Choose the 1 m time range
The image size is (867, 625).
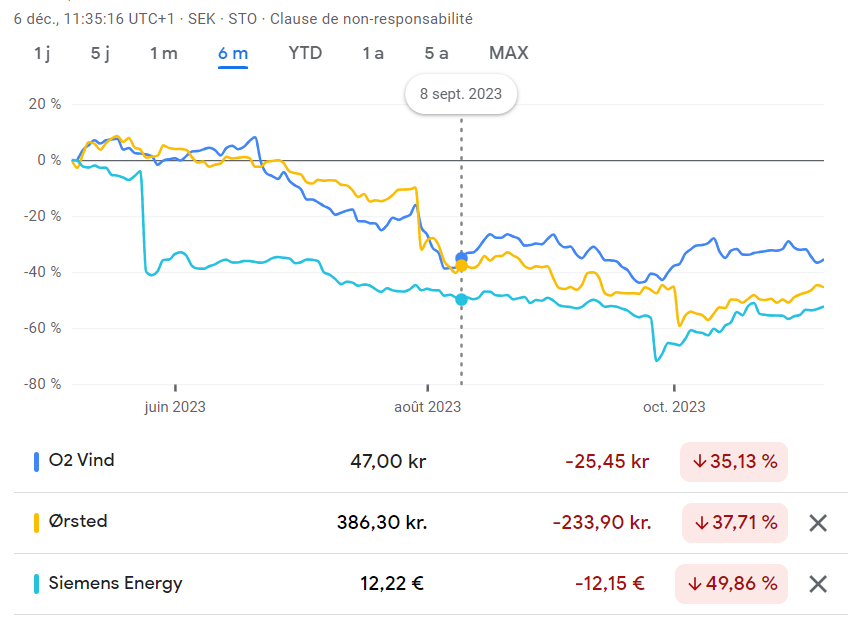164,53
